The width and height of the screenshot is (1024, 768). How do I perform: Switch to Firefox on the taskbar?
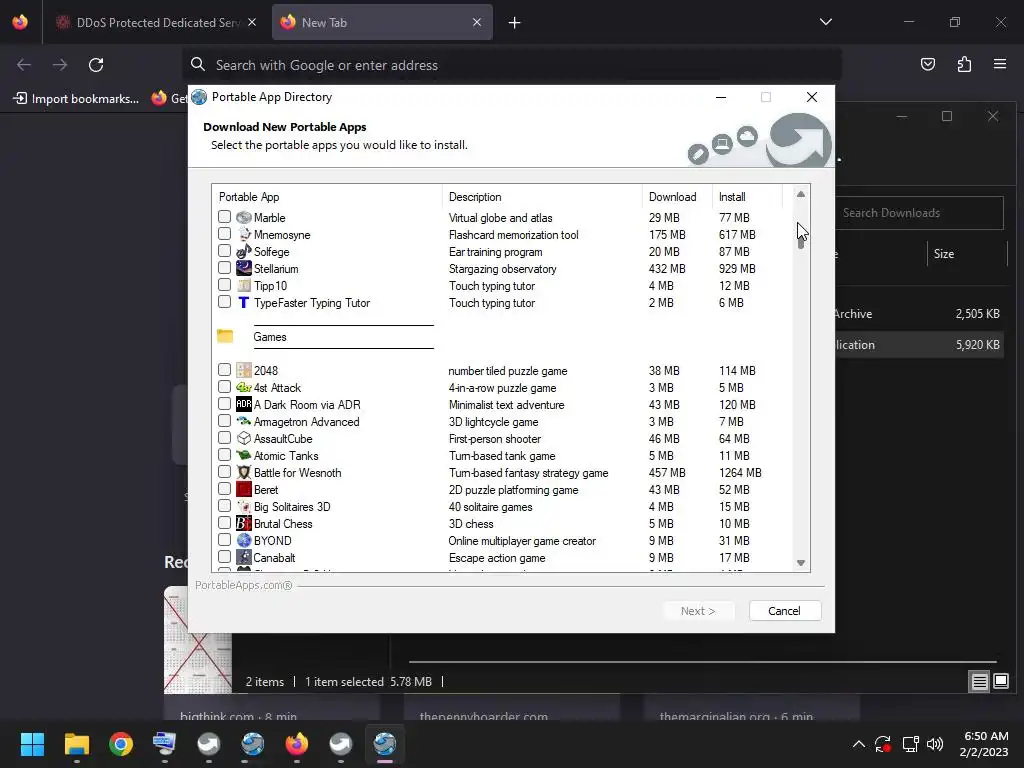[x=296, y=744]
